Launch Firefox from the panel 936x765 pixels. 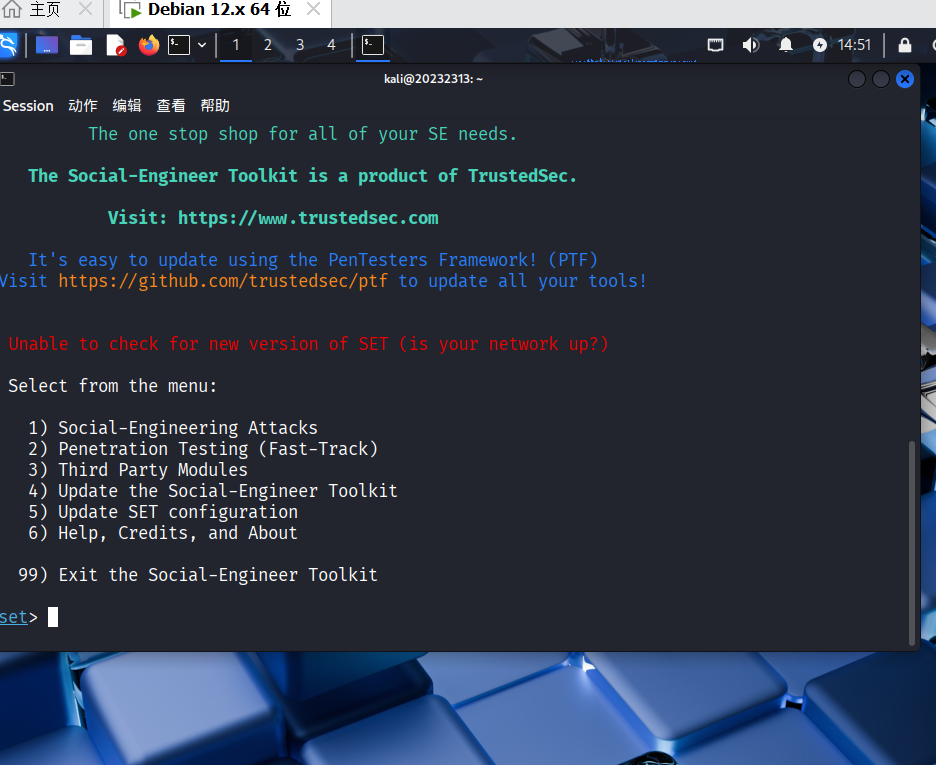click(x=149, y=45)
